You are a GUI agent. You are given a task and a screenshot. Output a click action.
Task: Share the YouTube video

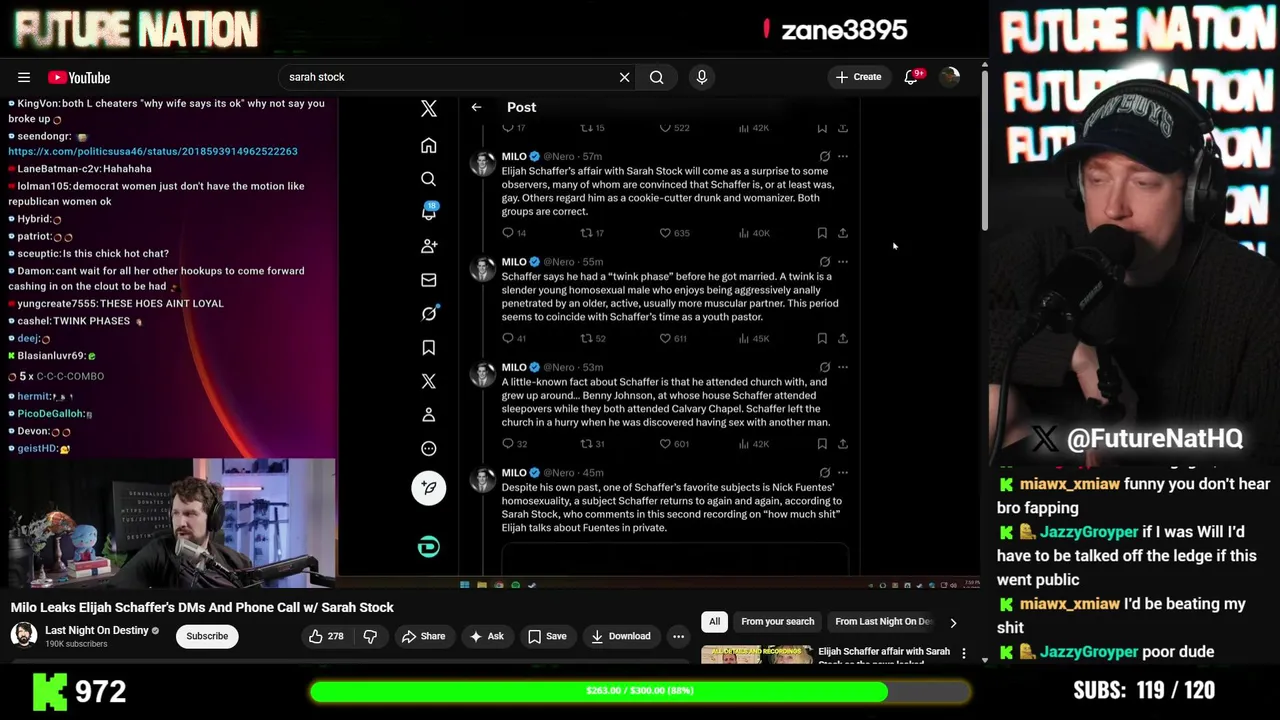[423, 636]
